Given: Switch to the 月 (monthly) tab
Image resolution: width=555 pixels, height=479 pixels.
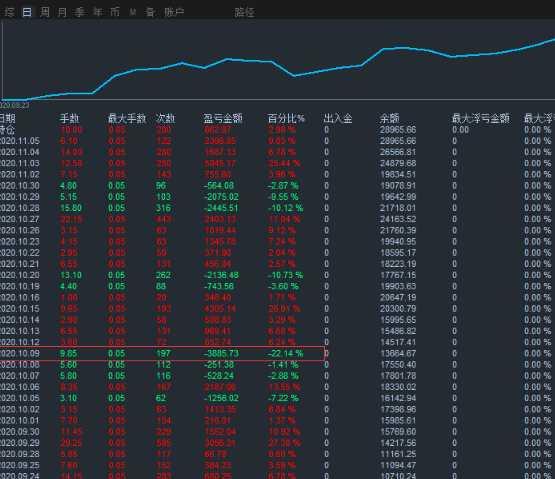Looking at the screenshot, I should [x=62, y=12].
